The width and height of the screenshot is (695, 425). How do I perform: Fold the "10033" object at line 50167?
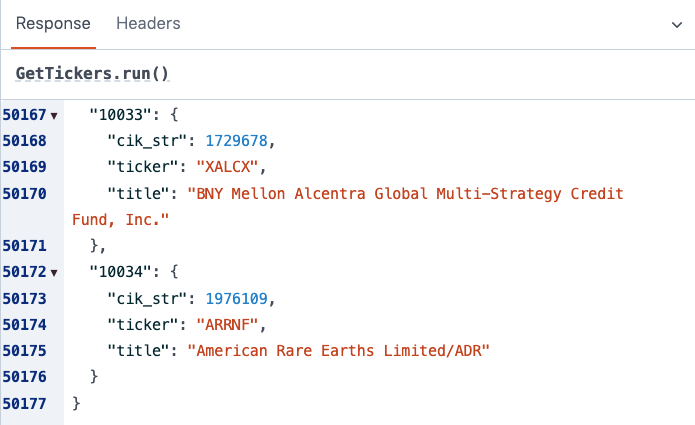click(54, 115)
